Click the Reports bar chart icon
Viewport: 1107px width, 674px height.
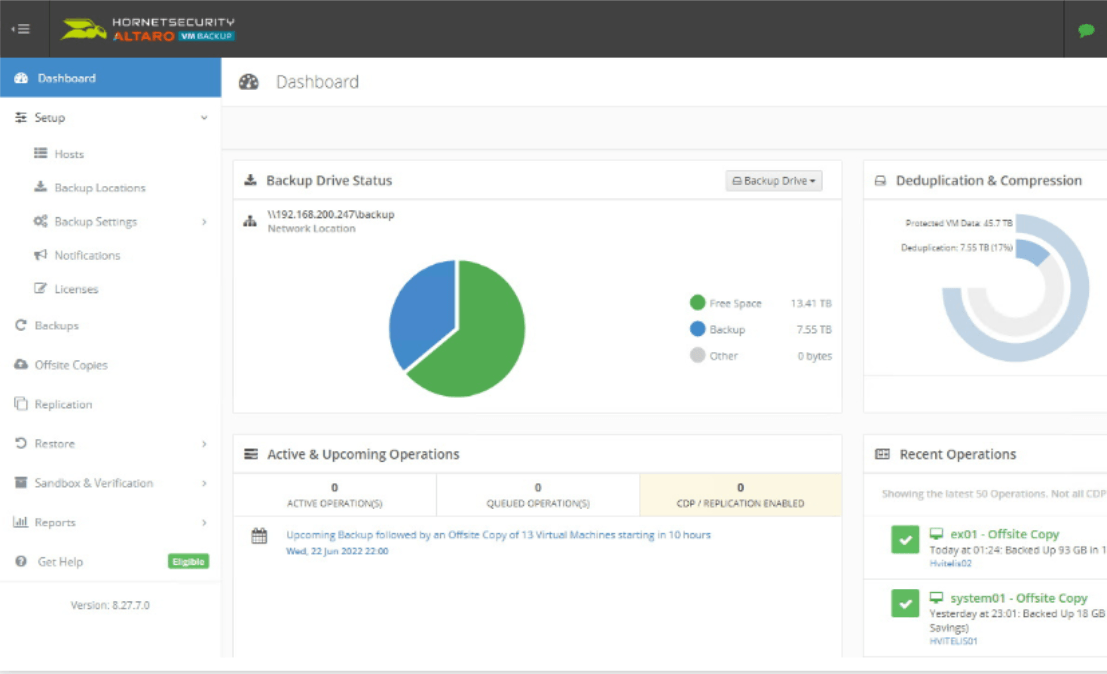pyautogui.click(x=20, y=522)
